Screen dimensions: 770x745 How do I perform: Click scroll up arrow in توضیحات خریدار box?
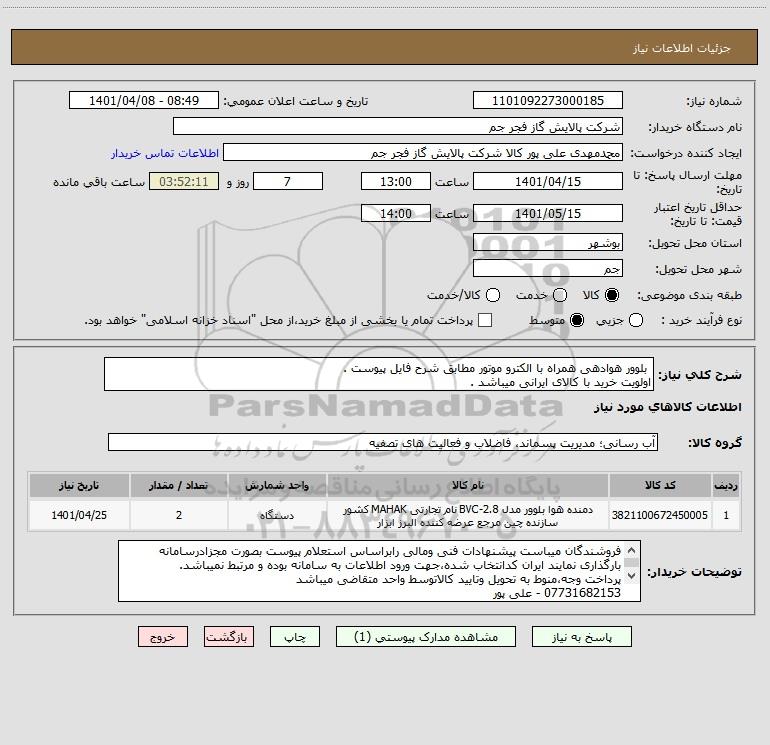point(632,550)
